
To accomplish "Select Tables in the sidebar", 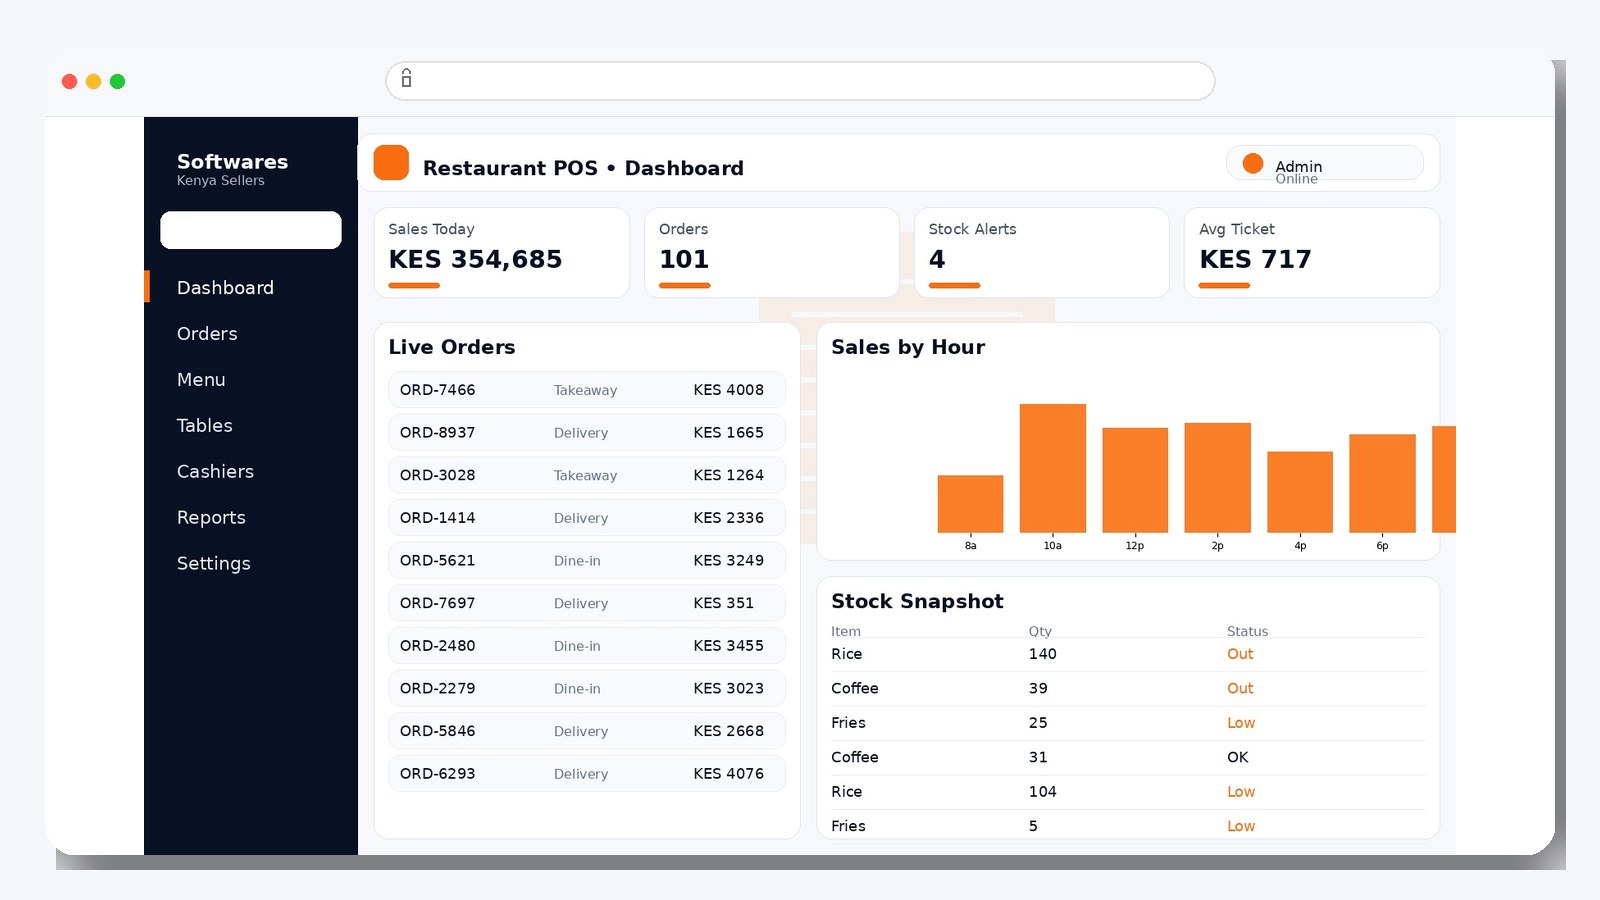I will pyautogui.click(x=204, y=425).
